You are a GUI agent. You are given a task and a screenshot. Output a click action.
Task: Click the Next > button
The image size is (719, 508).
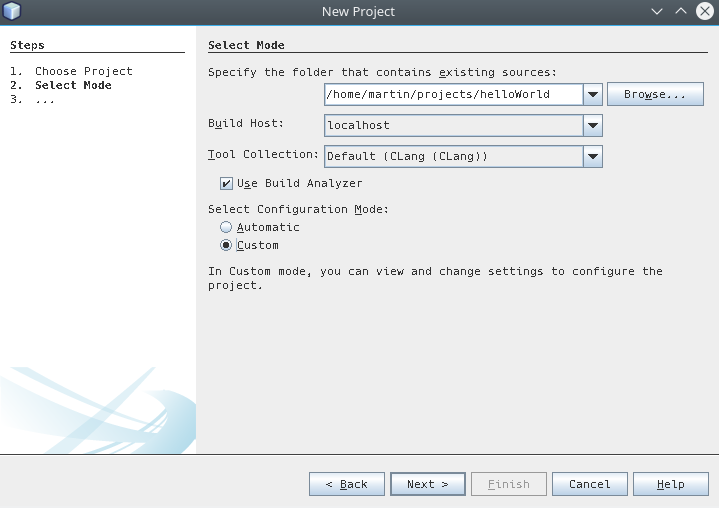[428, 484]
